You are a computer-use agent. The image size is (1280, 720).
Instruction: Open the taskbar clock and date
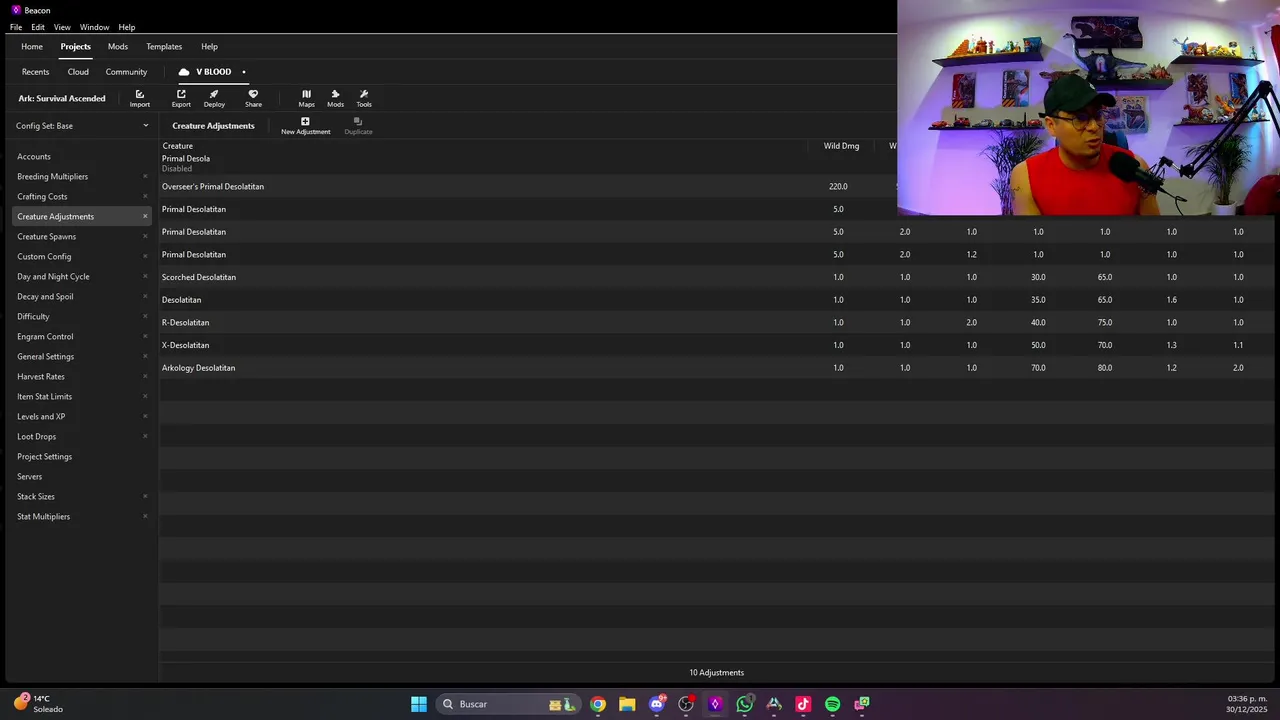(1247, 704)
